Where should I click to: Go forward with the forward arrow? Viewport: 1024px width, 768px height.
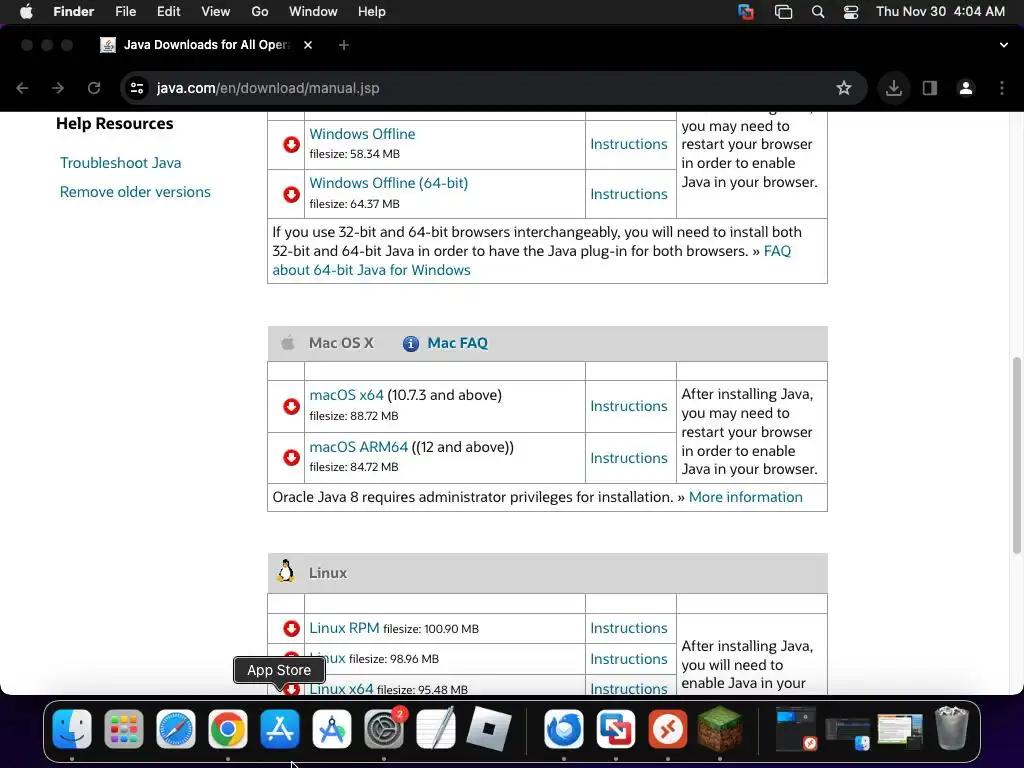(58, 88)
